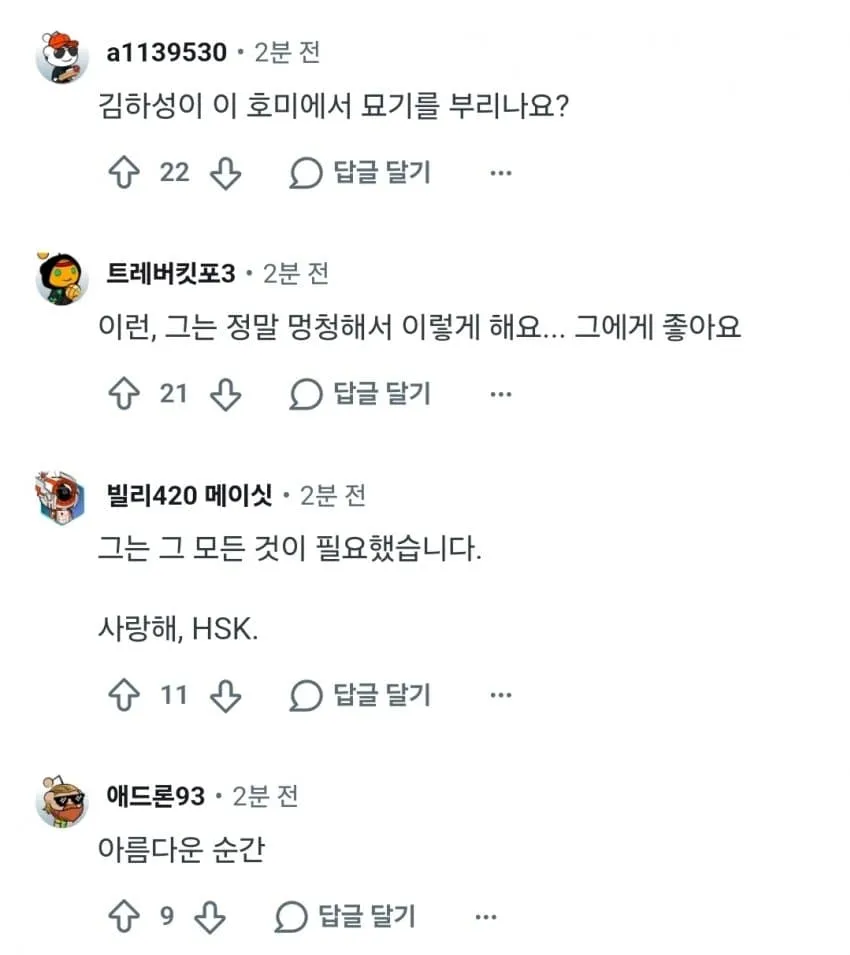
Task: Reply to 애드론93 with 답글 달기
Action: click(345, 917)
